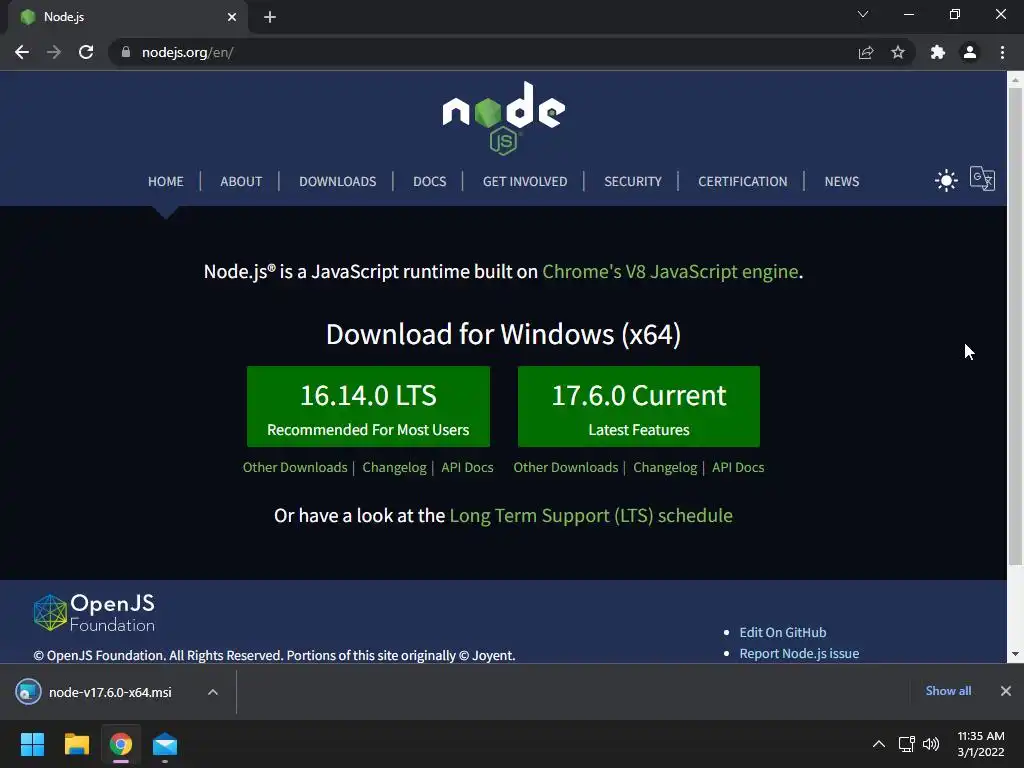Go back to the previous page
This screenshot has height=768, width=1024.
pos(22,52)
